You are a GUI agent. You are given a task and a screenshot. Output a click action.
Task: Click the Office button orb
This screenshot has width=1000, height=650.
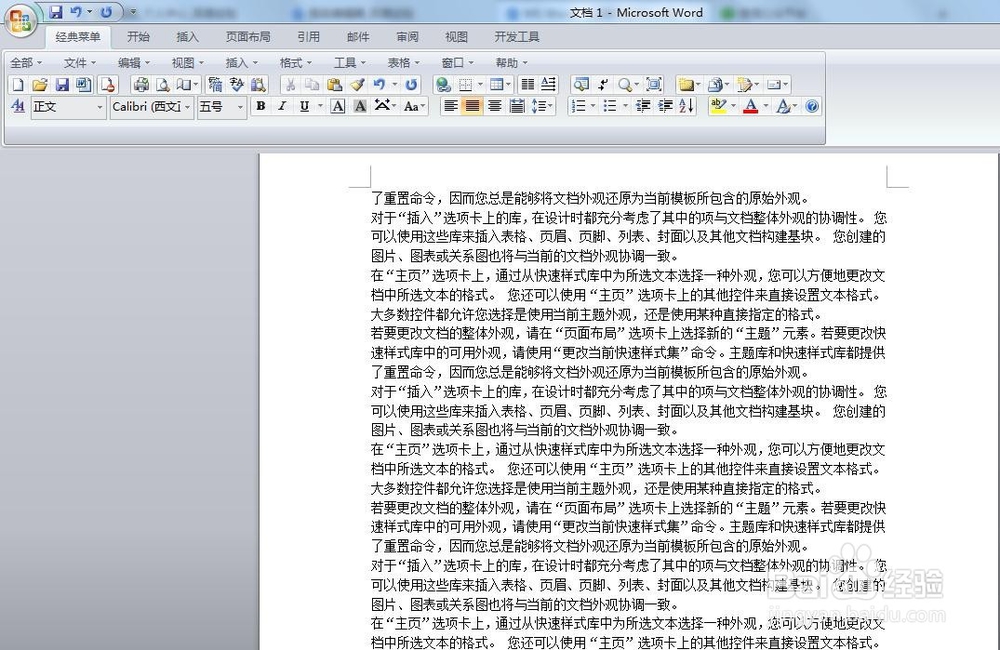20,20
